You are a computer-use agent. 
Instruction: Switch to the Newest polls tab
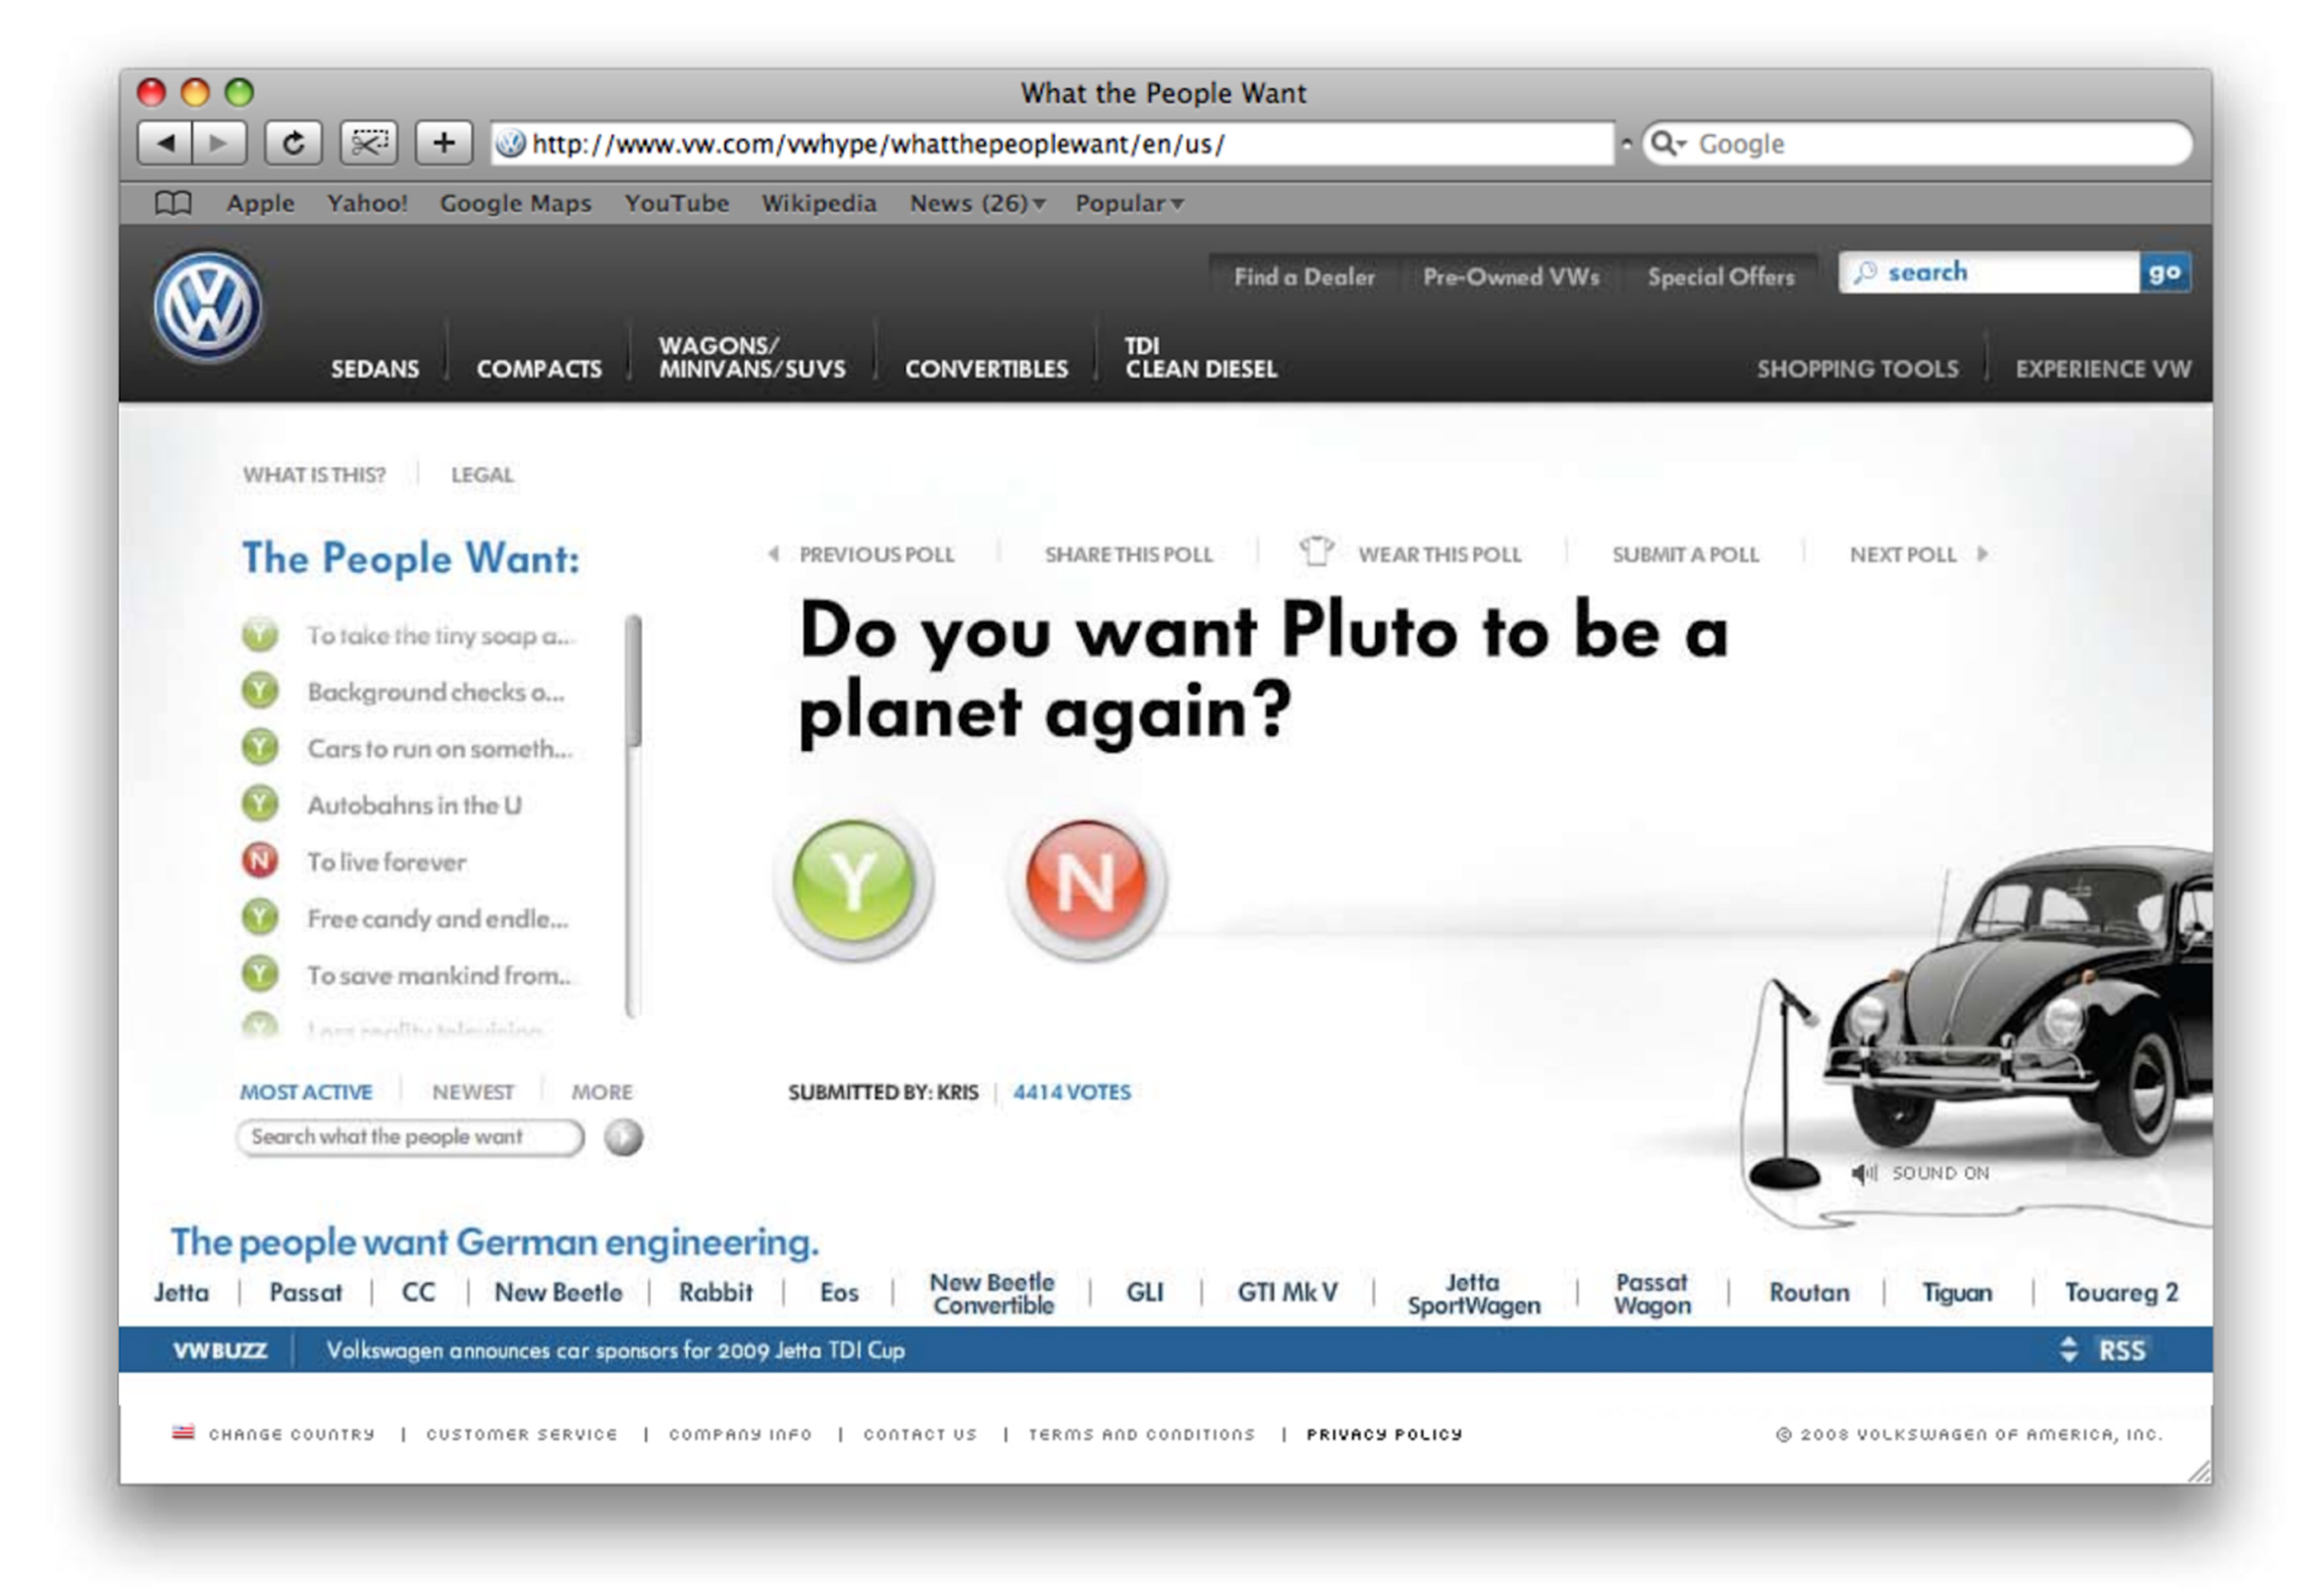[x=472, y=1092]
